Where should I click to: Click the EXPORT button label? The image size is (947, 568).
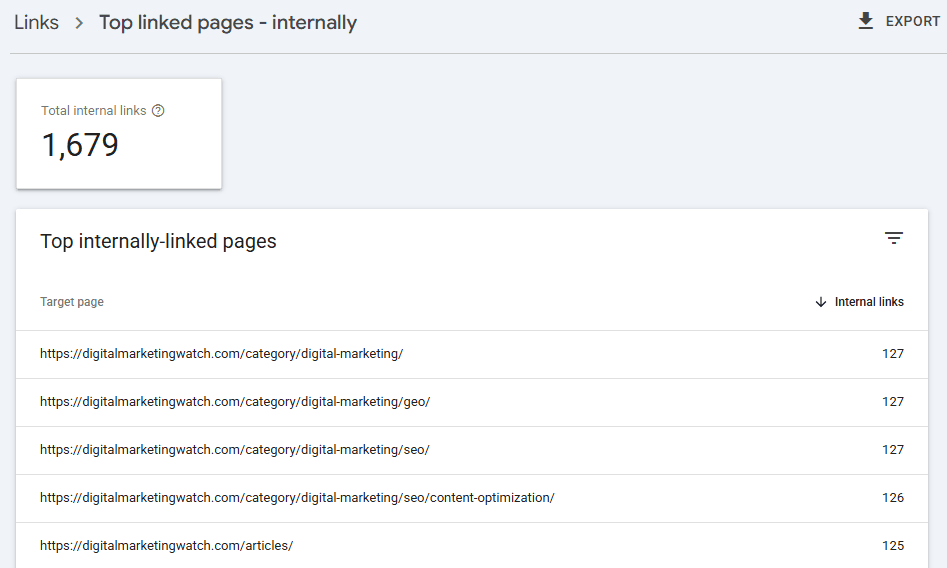(913, 21)
